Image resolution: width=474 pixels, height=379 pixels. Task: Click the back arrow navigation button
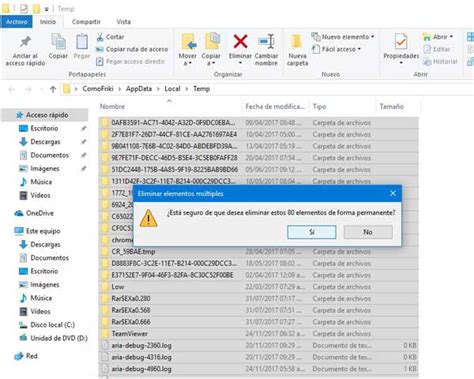pyautogui.click(x=12, y=89)
